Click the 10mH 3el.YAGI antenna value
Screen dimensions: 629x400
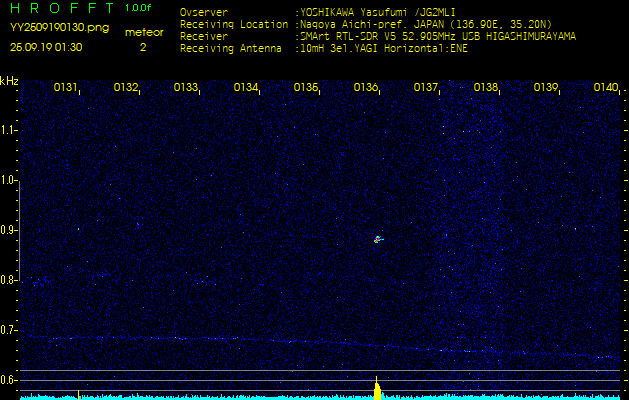pyautogui.click(x=383, y=49)
